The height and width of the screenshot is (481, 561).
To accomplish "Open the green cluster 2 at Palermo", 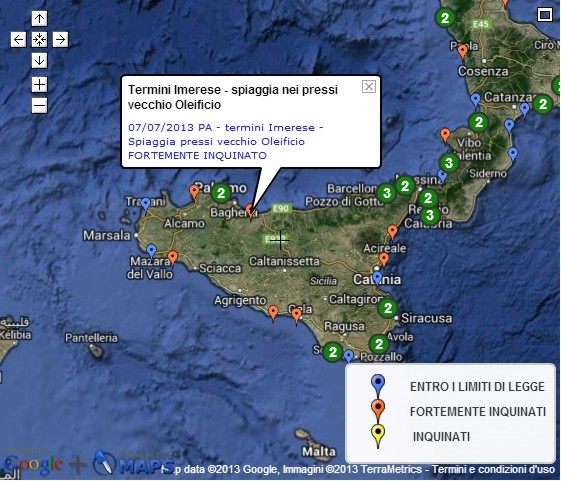I will (x=221, y=193).
